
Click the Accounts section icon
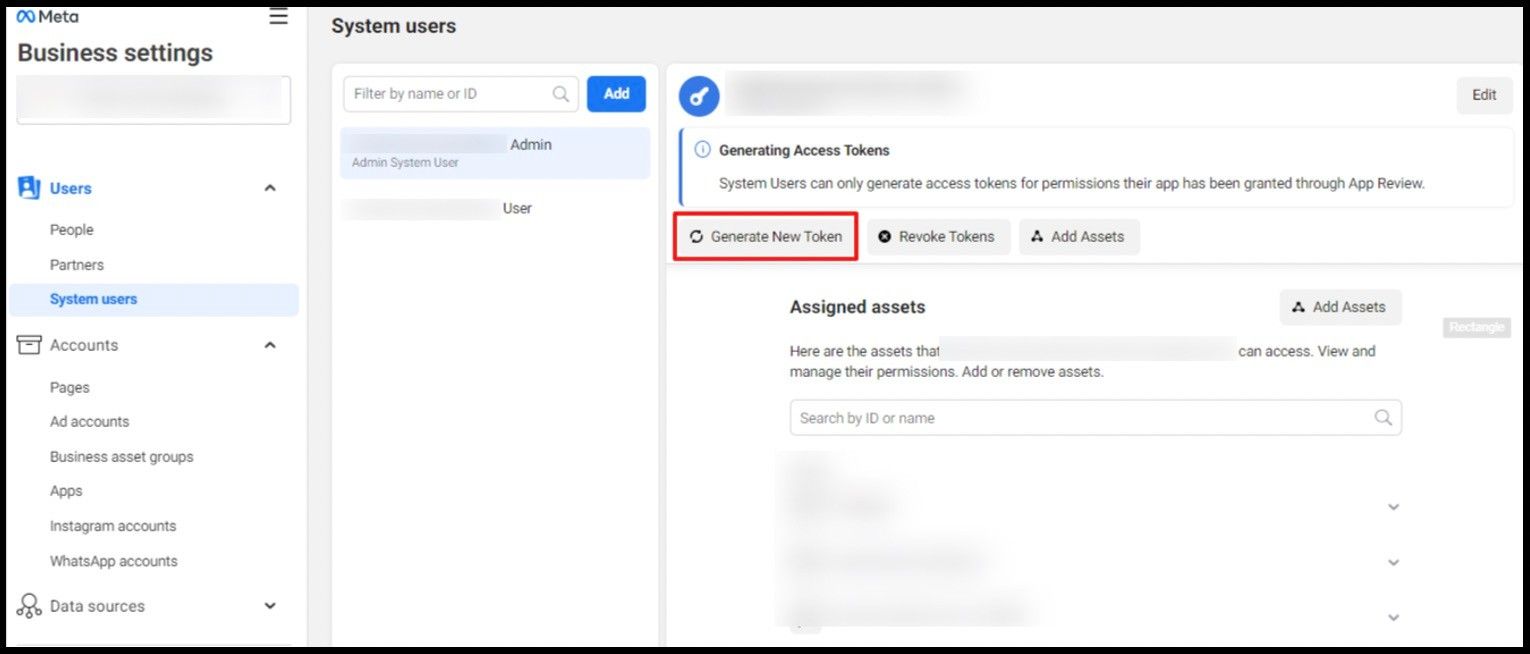click(x=30, y=345)
